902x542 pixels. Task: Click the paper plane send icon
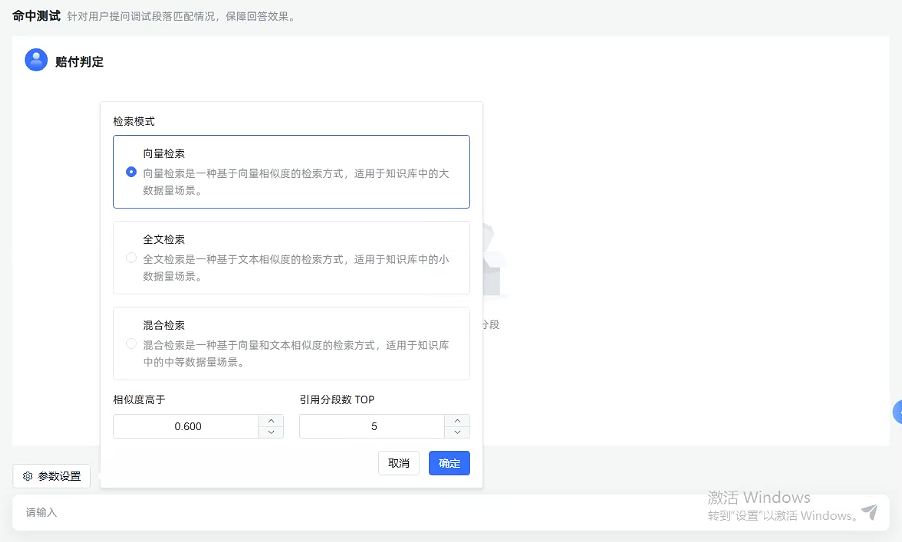point(869,512)
